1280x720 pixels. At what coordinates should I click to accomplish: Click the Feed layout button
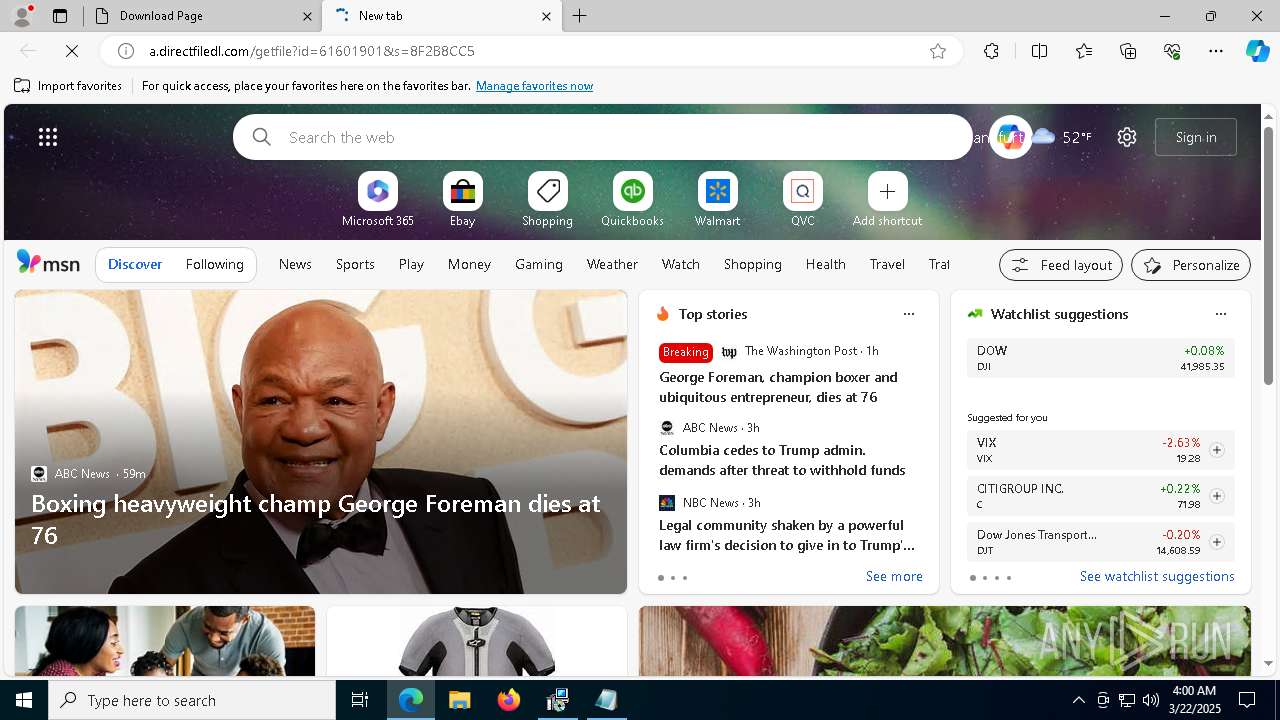coord(1061,265)
